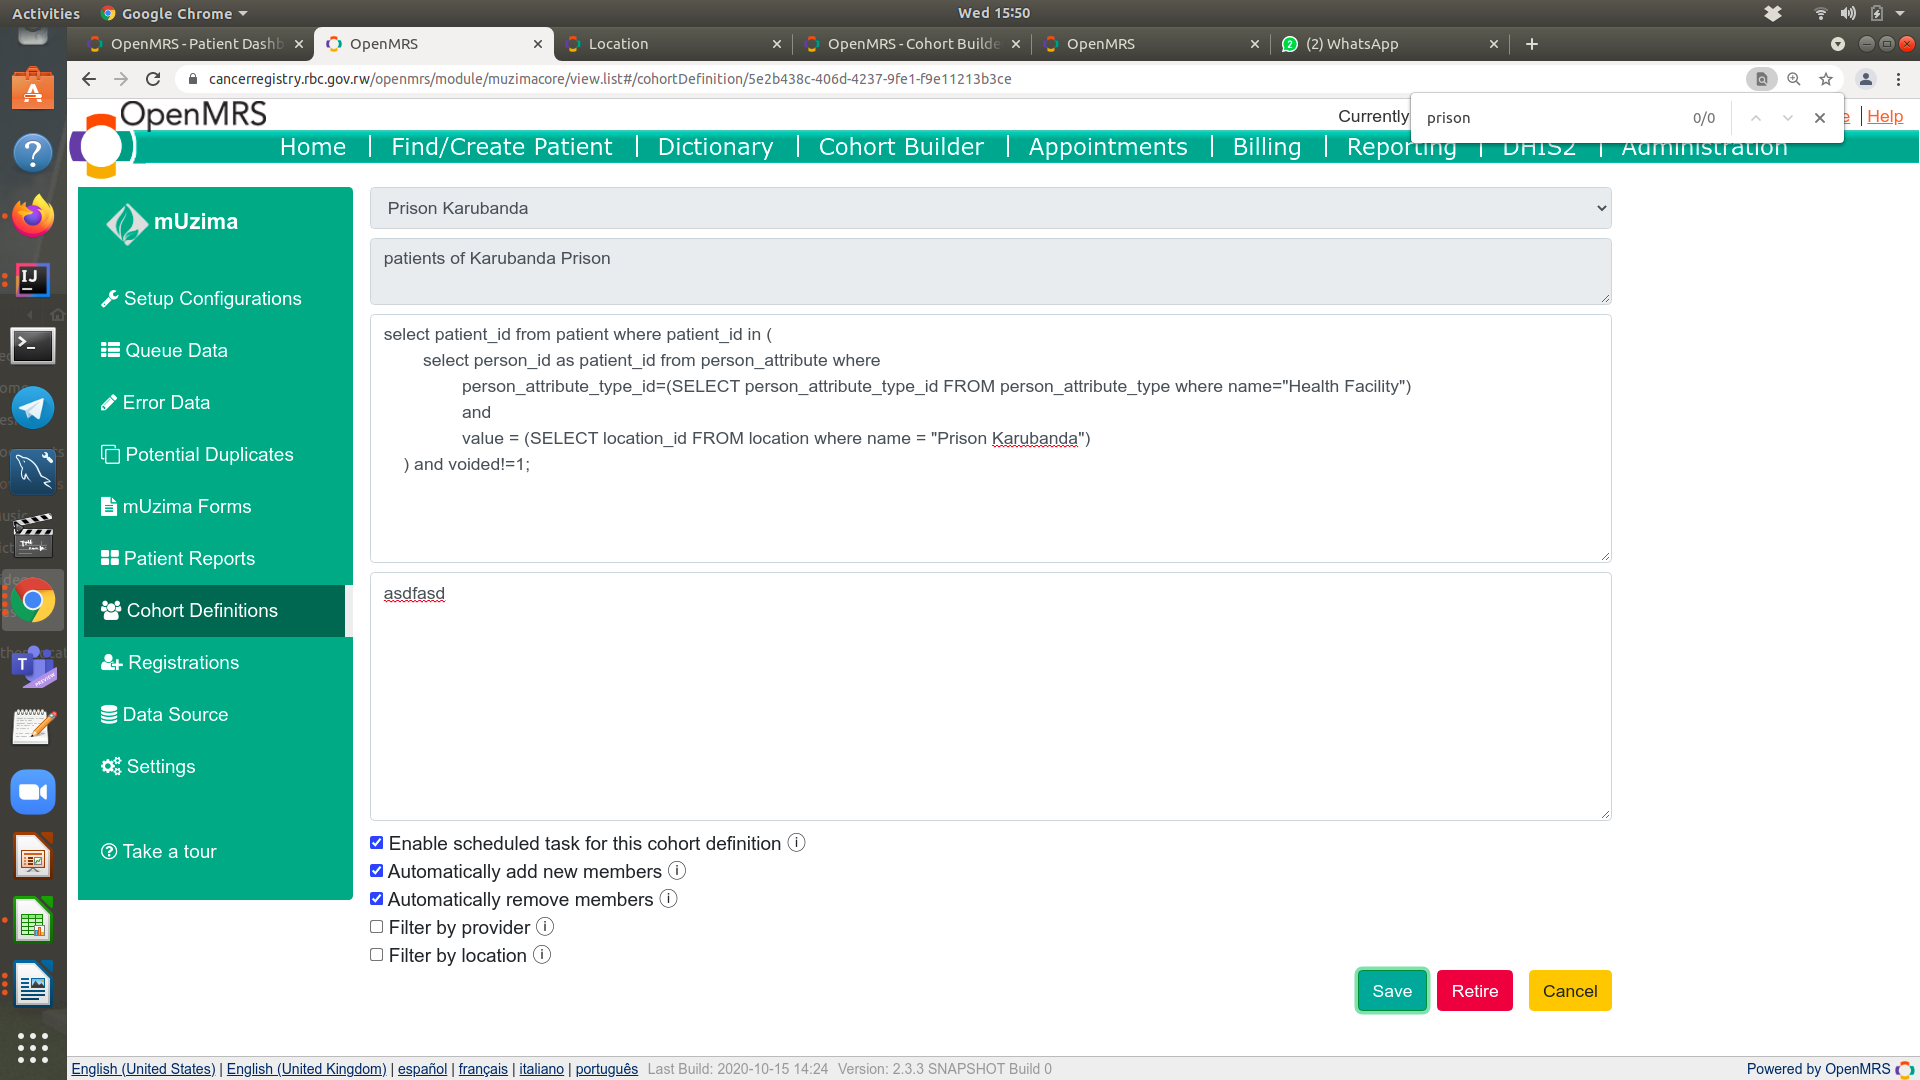
Task: Open a new browser tab
Action: click(1532, 44)
